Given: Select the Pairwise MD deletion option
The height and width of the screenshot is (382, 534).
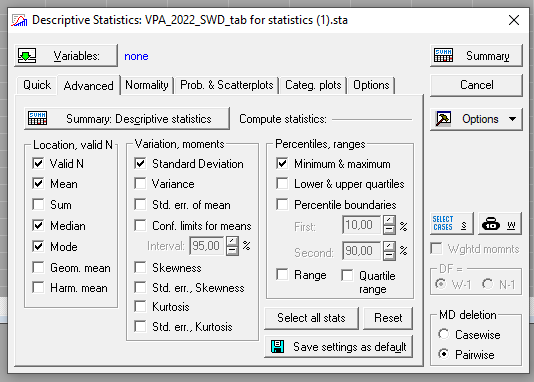Looking at the screenshot, I should pyautogui.click(x=444, y=354).
